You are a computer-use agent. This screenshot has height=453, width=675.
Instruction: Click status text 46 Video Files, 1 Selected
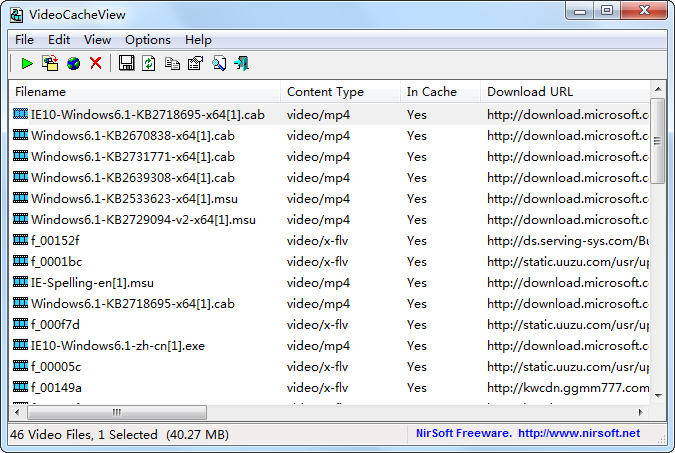click(x=84, y=434)
